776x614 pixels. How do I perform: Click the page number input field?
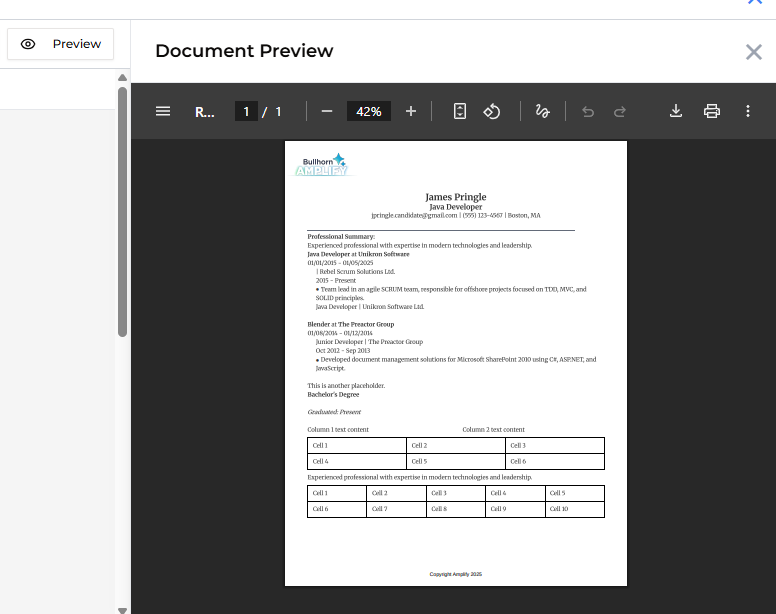coord(246,111)
